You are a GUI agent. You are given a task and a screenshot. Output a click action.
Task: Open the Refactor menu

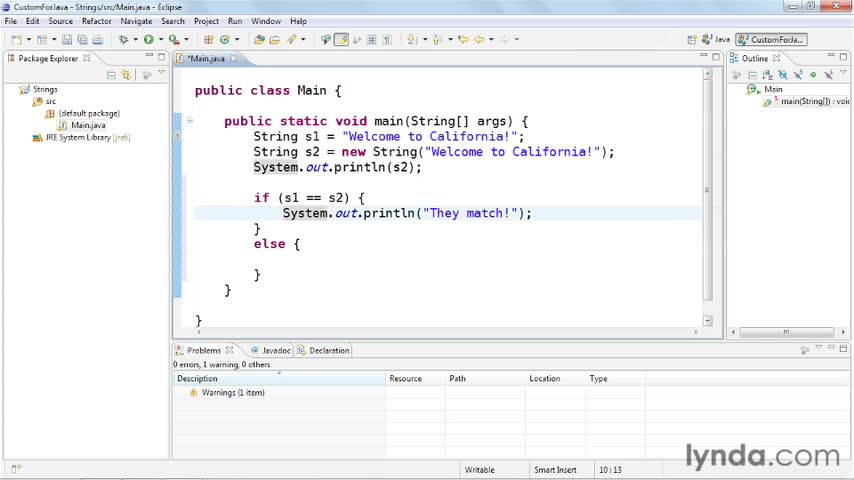click(x=96, y=21)
